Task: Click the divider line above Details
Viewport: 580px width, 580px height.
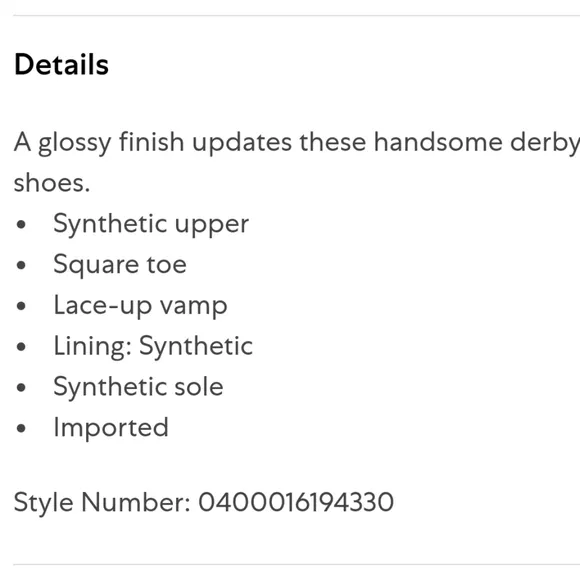Action: tap(297, 16)
